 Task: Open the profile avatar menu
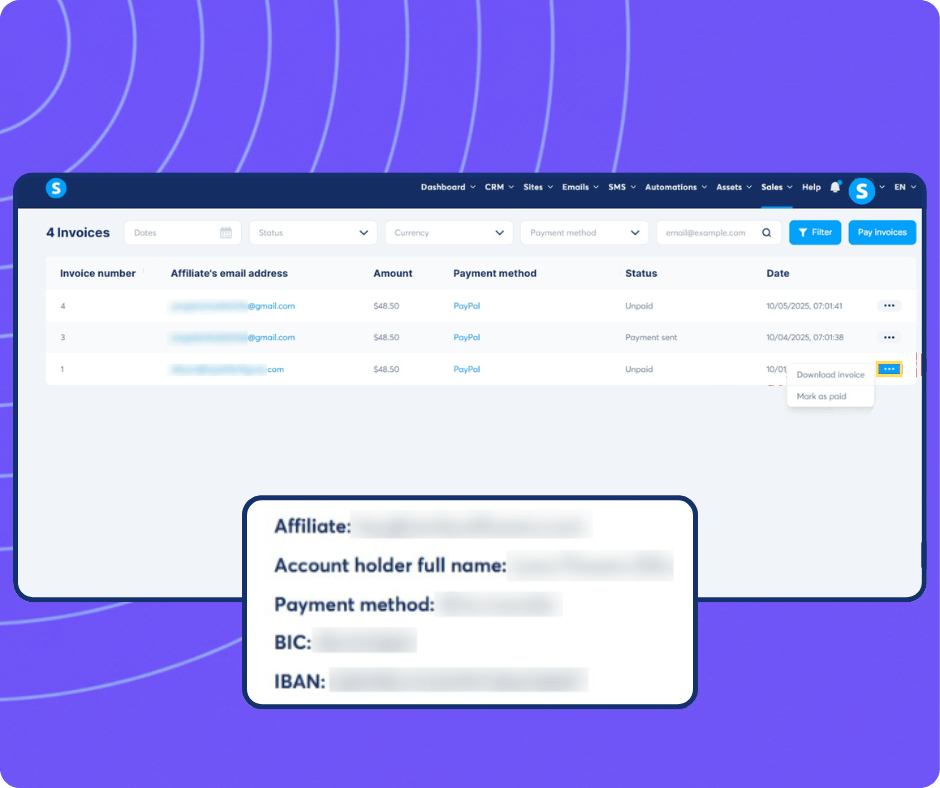pos(861,191)
